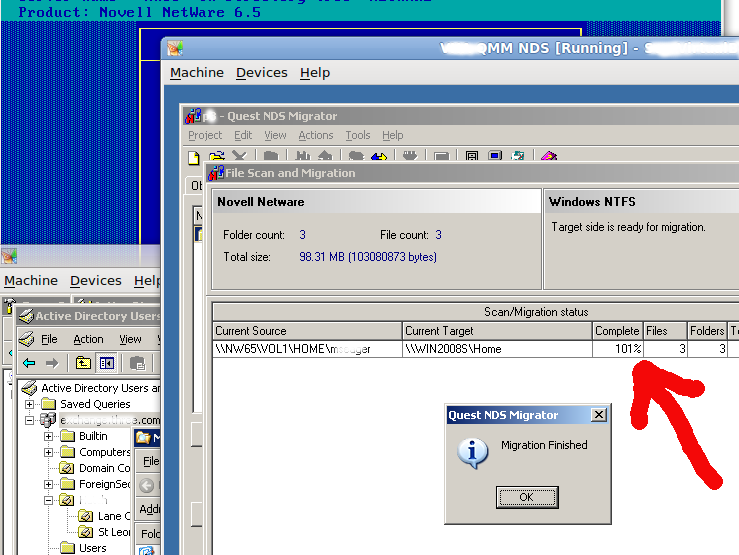The width and height of the screenshot is (739, 555).
Task: Select the Computers folder
Action: (x=104, y=452)
